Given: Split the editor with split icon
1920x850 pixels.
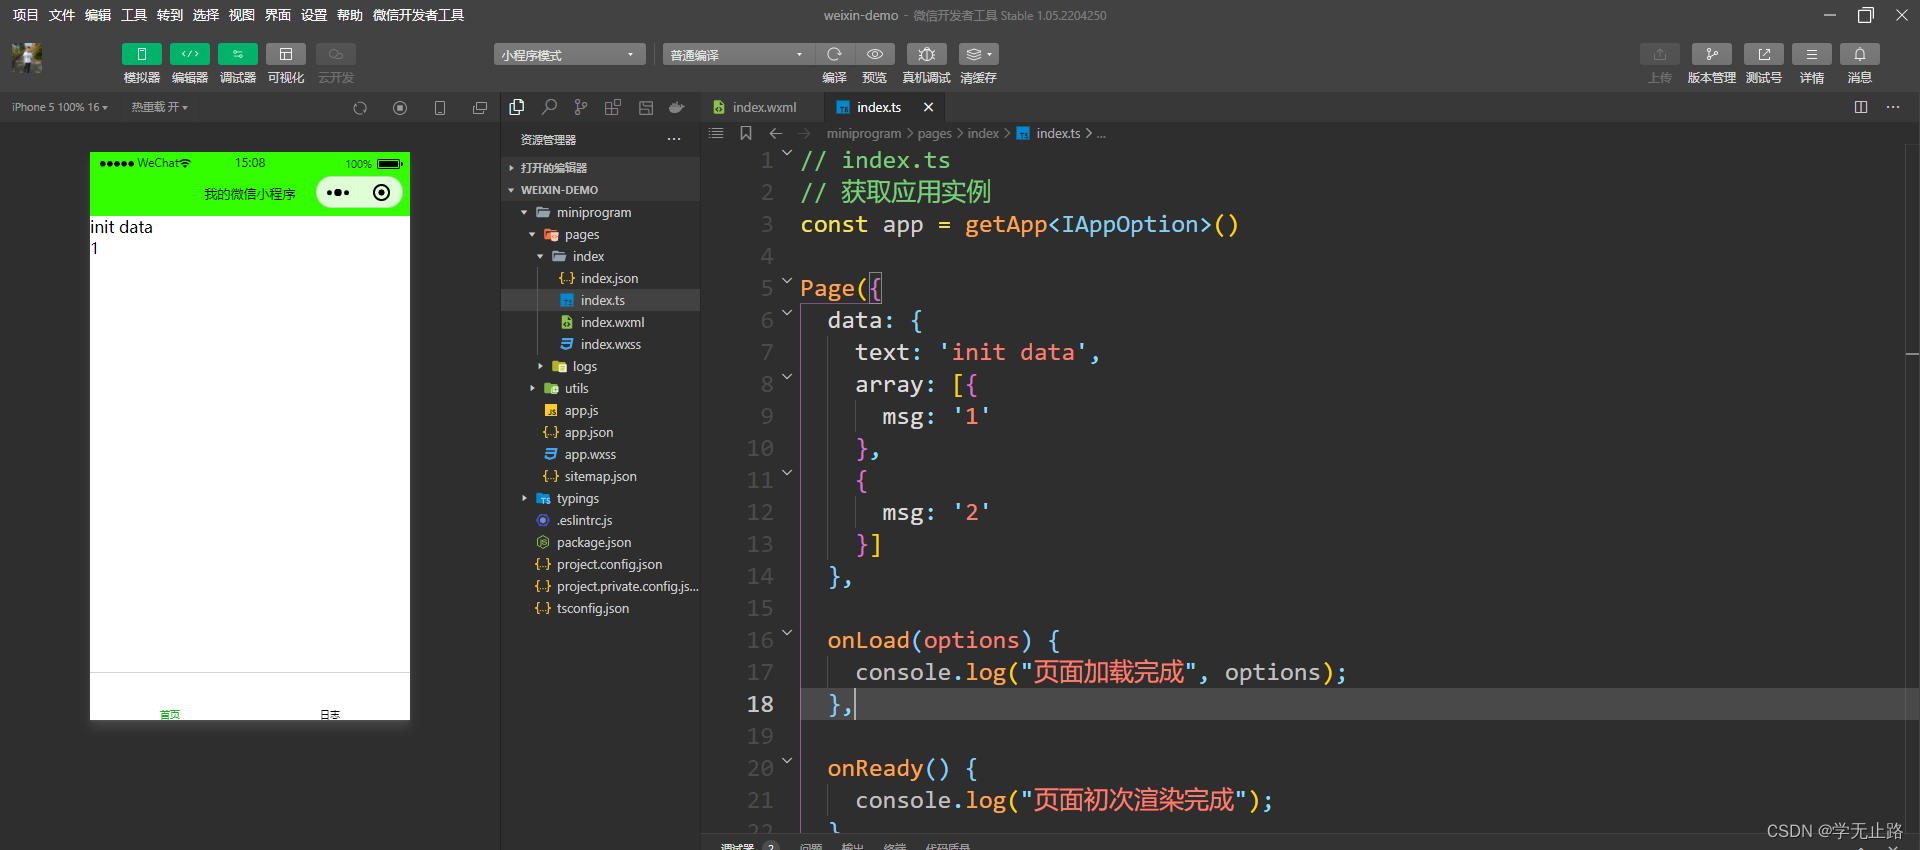Looking at the screenshot, I should tap(1861, 107).
